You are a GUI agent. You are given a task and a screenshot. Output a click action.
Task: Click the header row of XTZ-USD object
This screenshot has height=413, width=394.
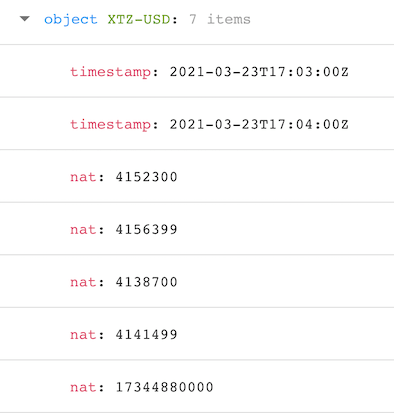(197, 22)
